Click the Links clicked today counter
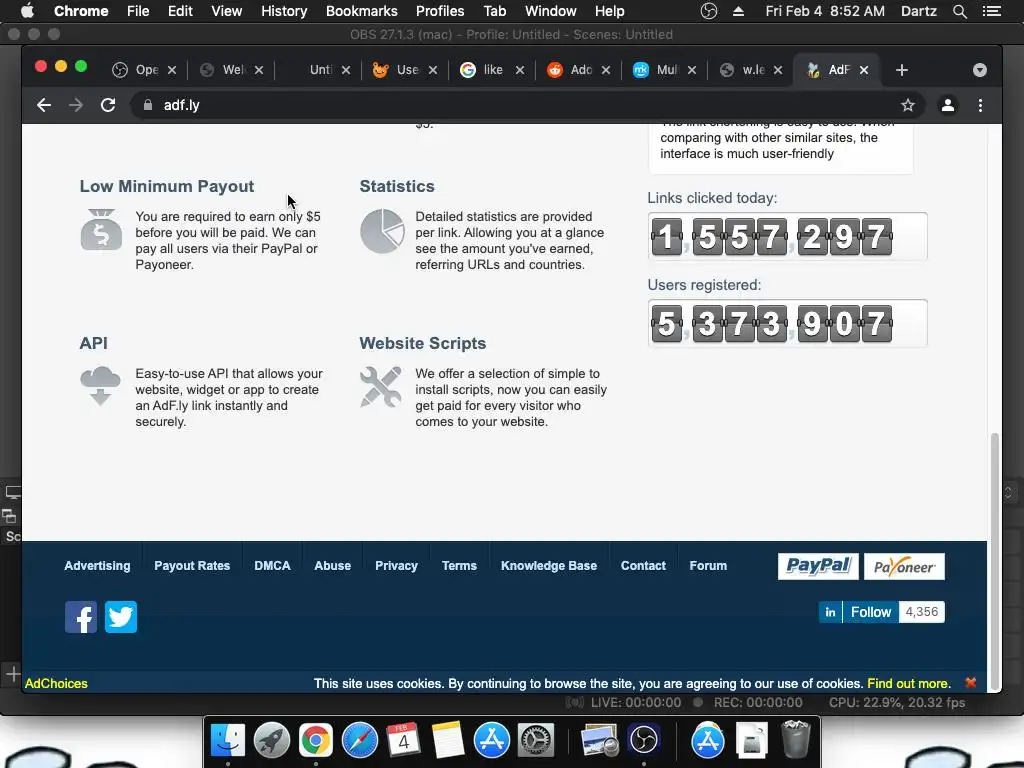The width and height of the screenshot is (1024, 768). (787, 236)
